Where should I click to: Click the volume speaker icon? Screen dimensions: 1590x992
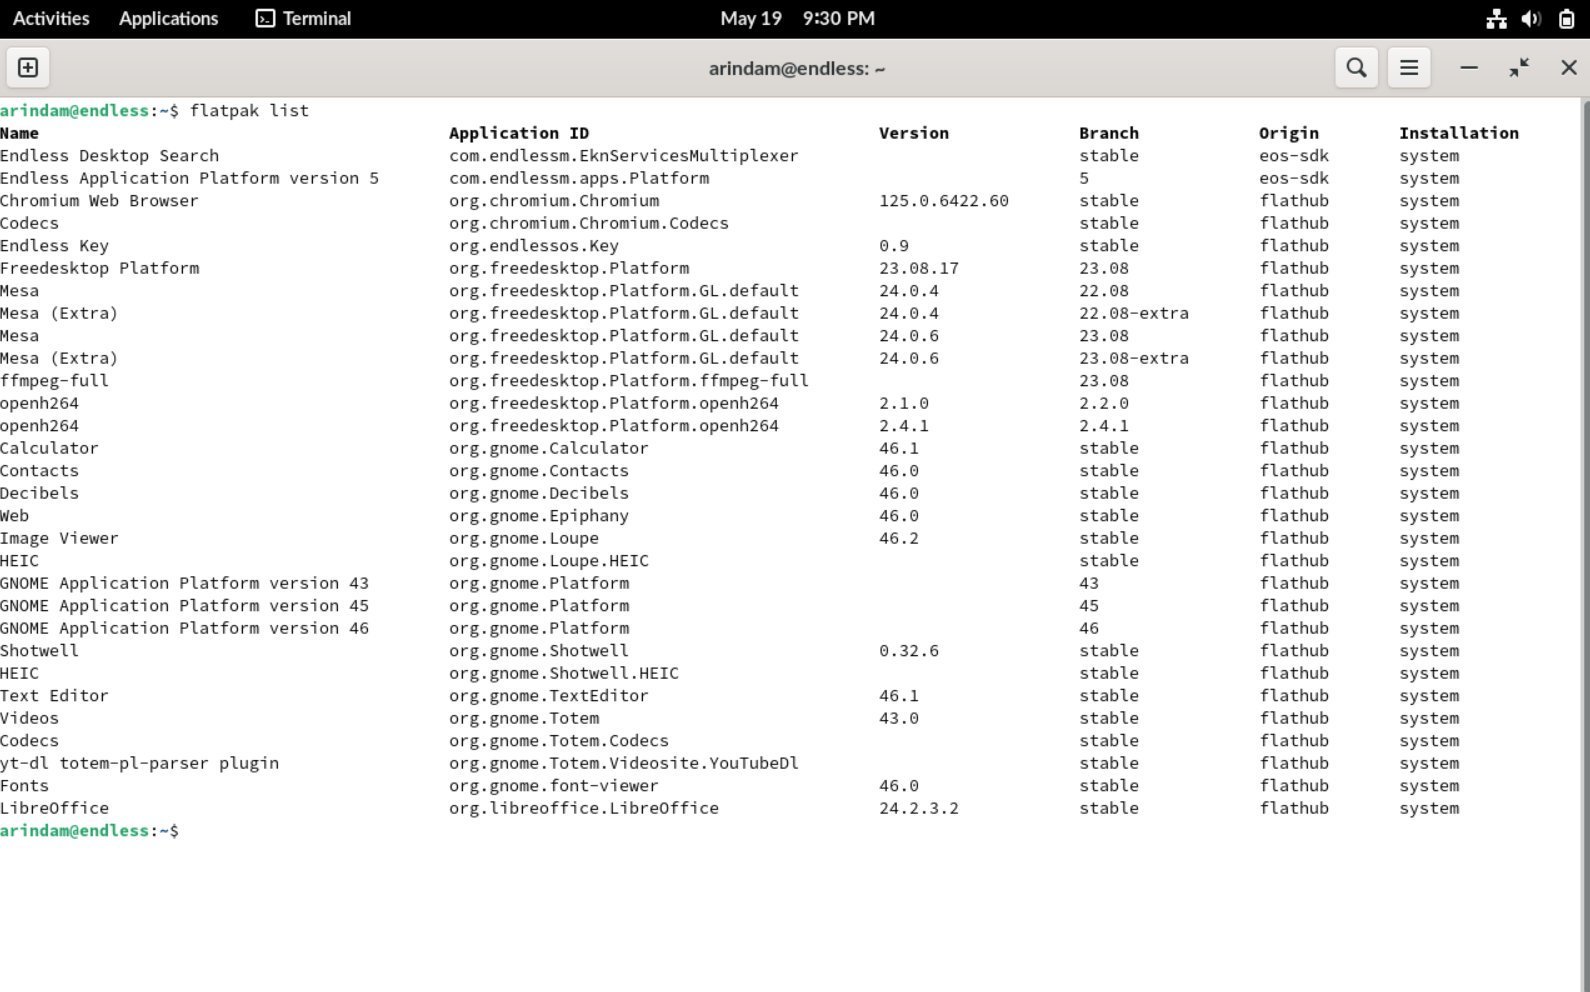[x=1531, y=19]
